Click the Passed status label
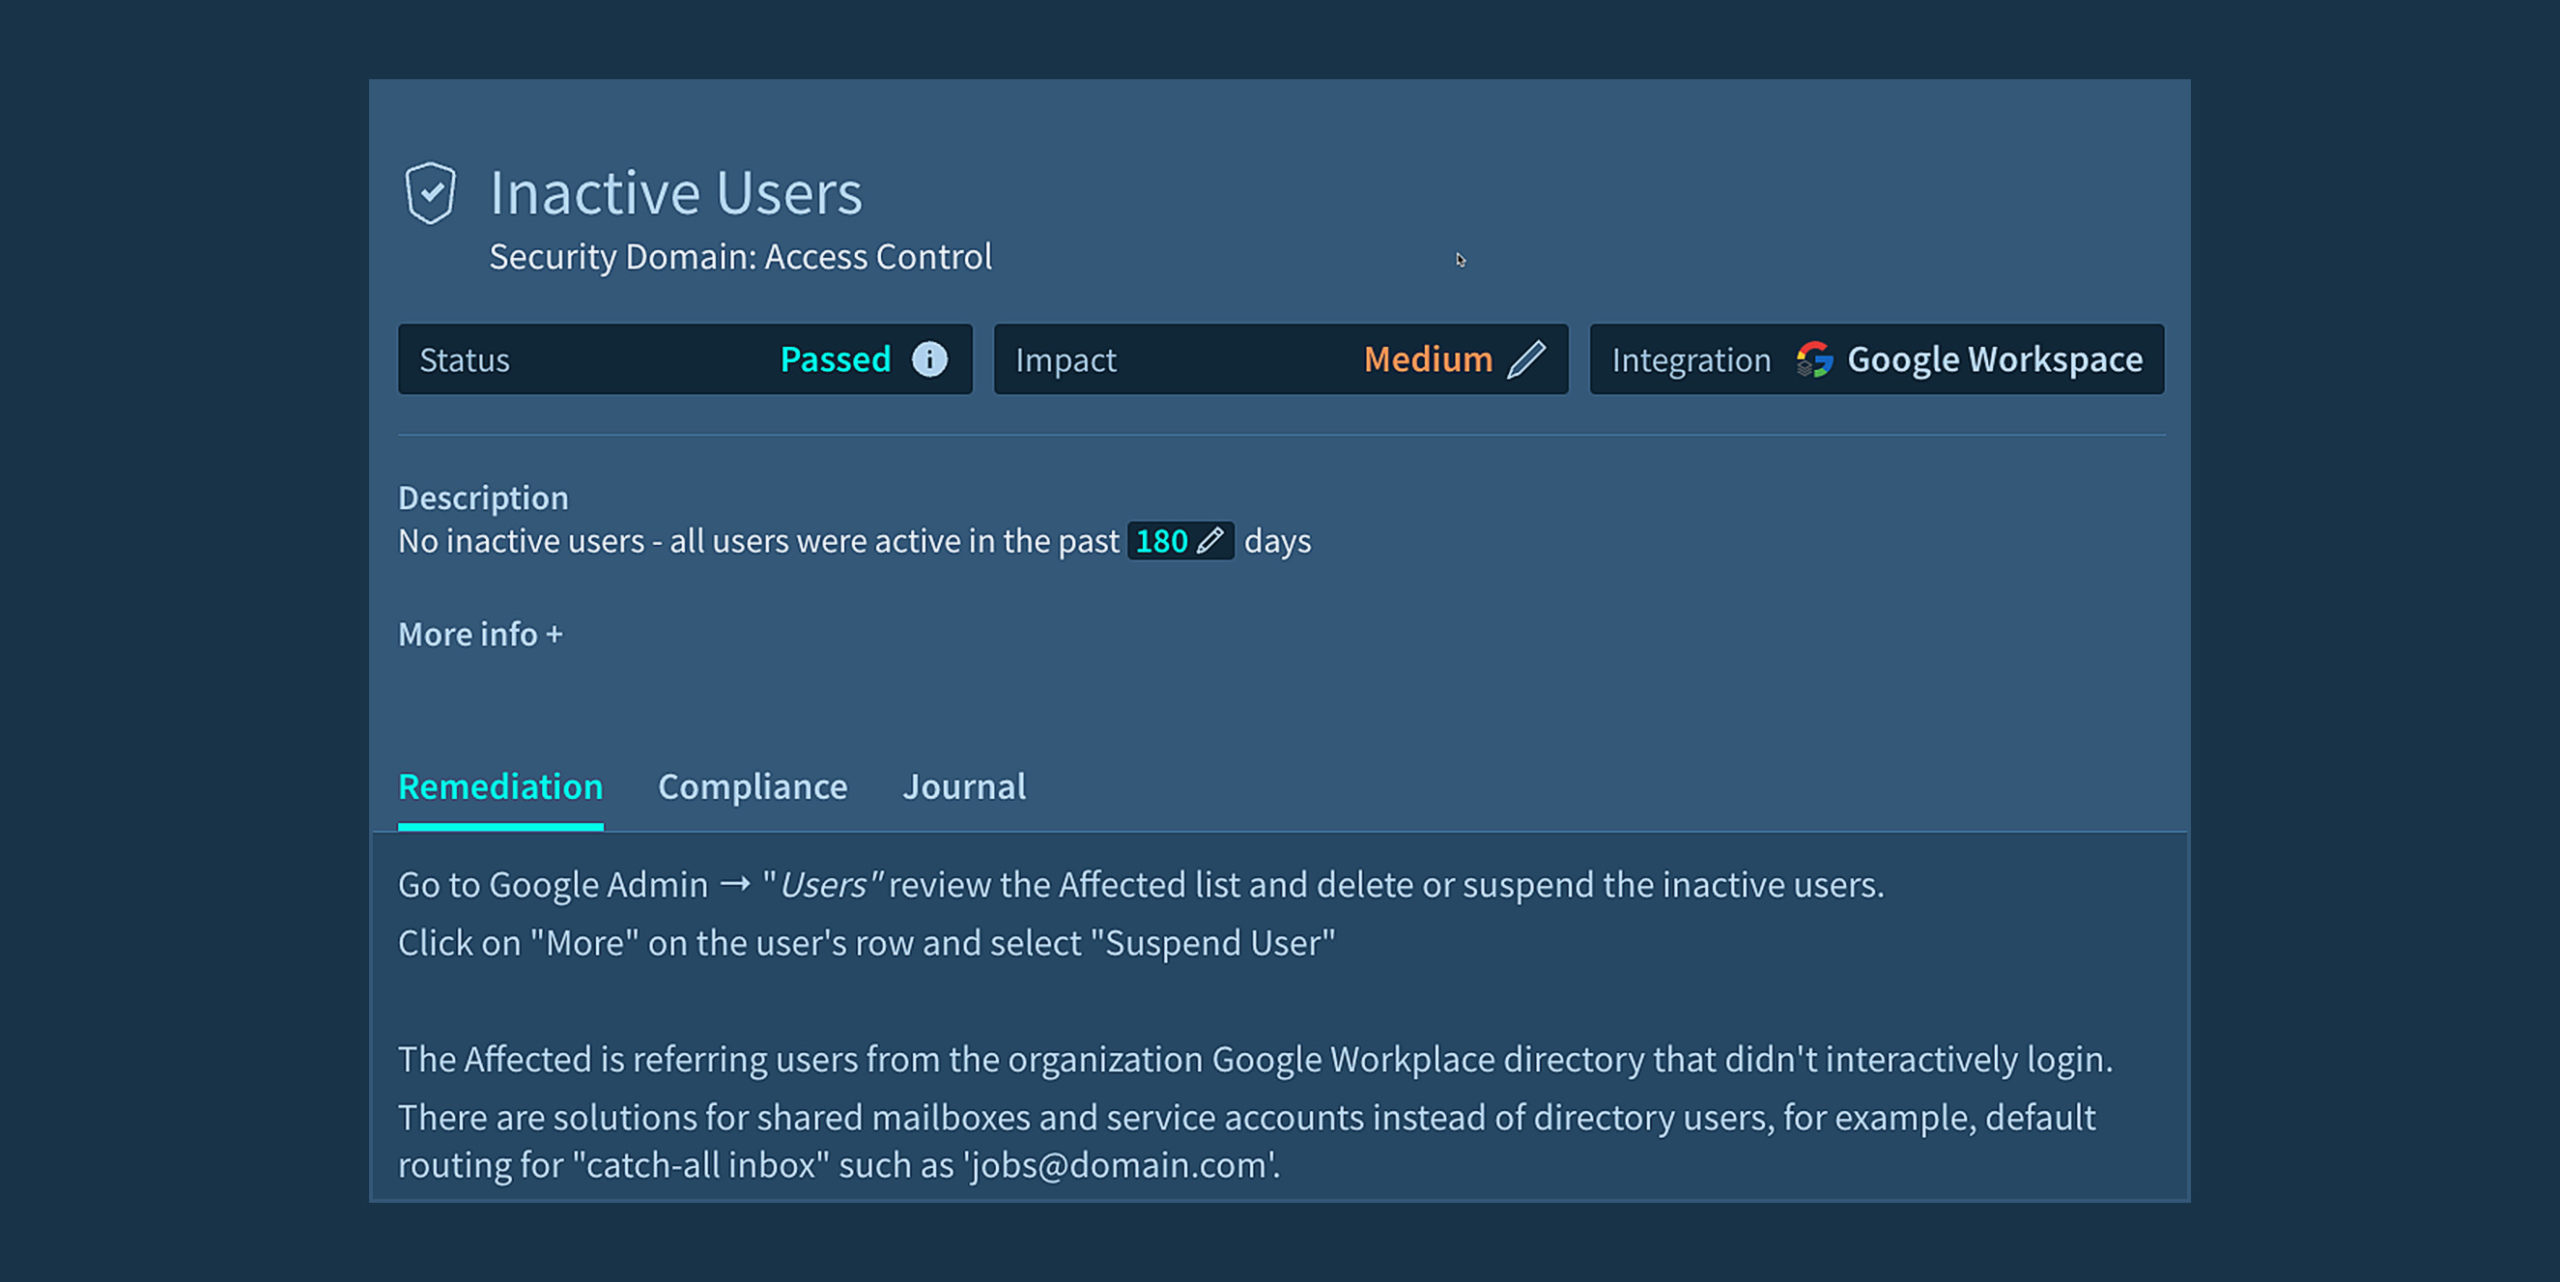 (835, 359)
